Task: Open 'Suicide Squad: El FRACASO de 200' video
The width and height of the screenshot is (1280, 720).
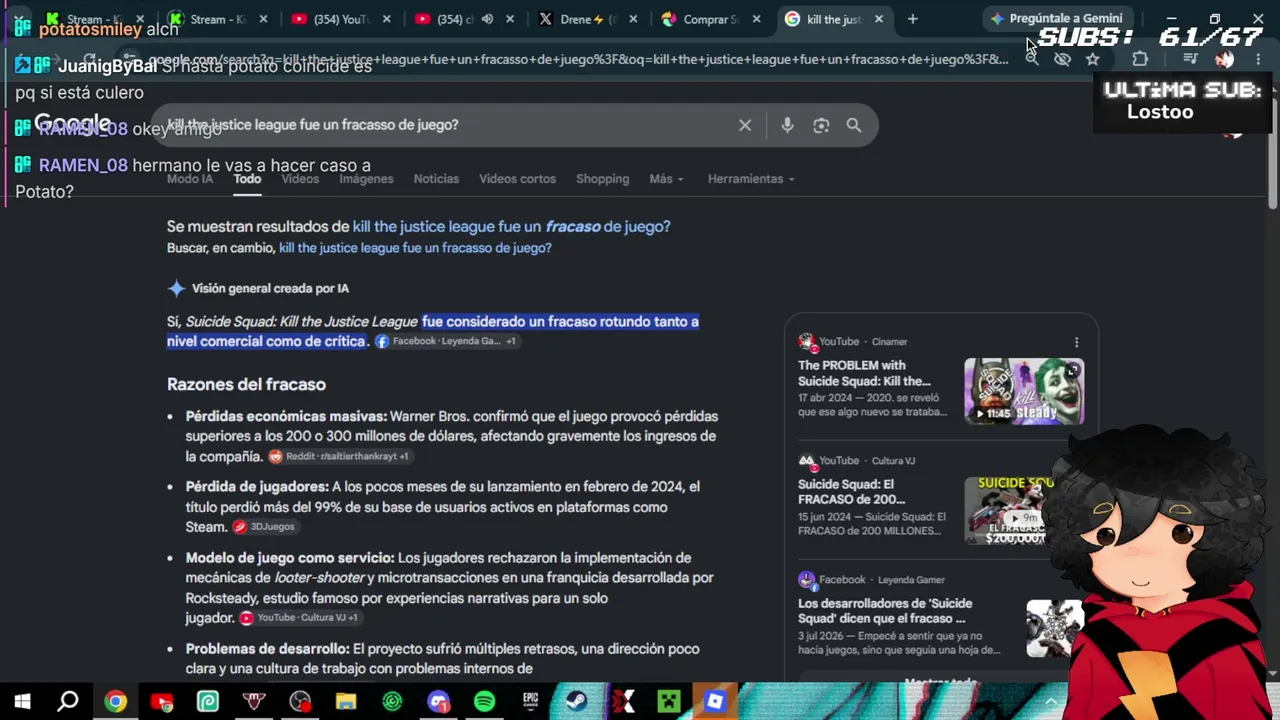Action: [x=851, y=492]
